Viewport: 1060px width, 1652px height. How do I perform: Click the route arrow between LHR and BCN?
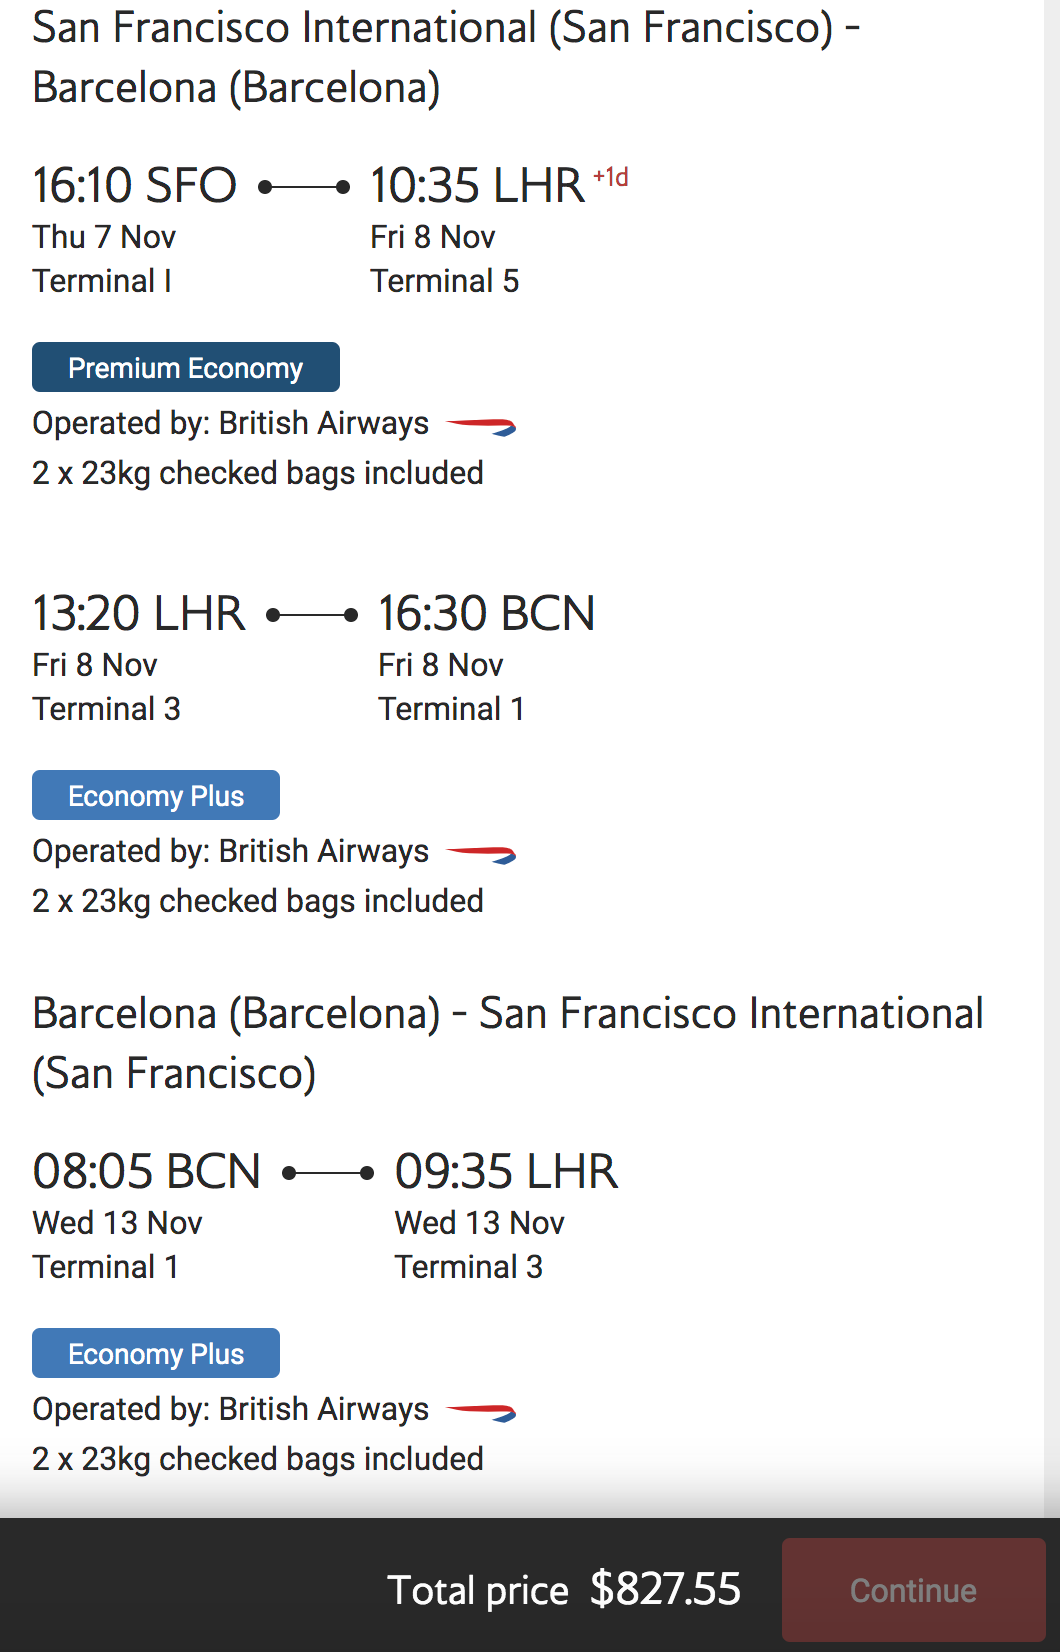point(312,614)
